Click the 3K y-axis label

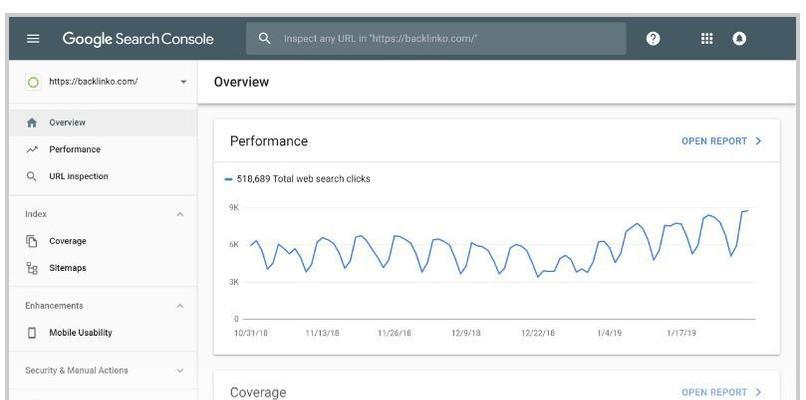[x=234, y=282]
